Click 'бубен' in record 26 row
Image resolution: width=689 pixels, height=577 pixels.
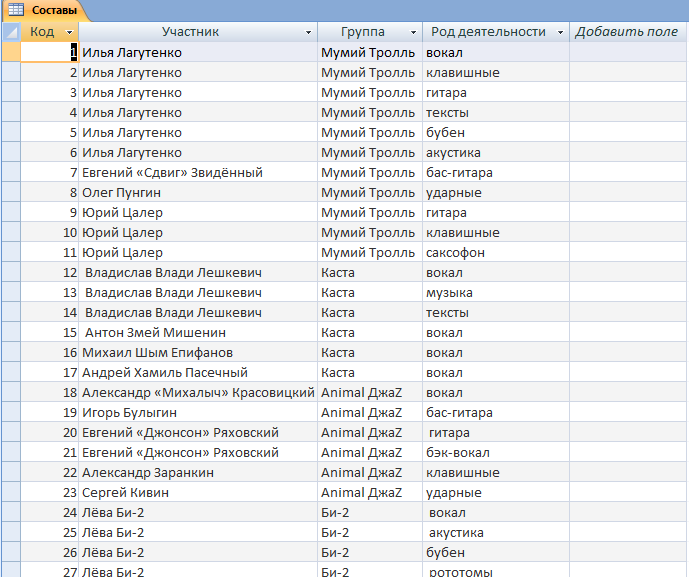[x=496, y=552]
